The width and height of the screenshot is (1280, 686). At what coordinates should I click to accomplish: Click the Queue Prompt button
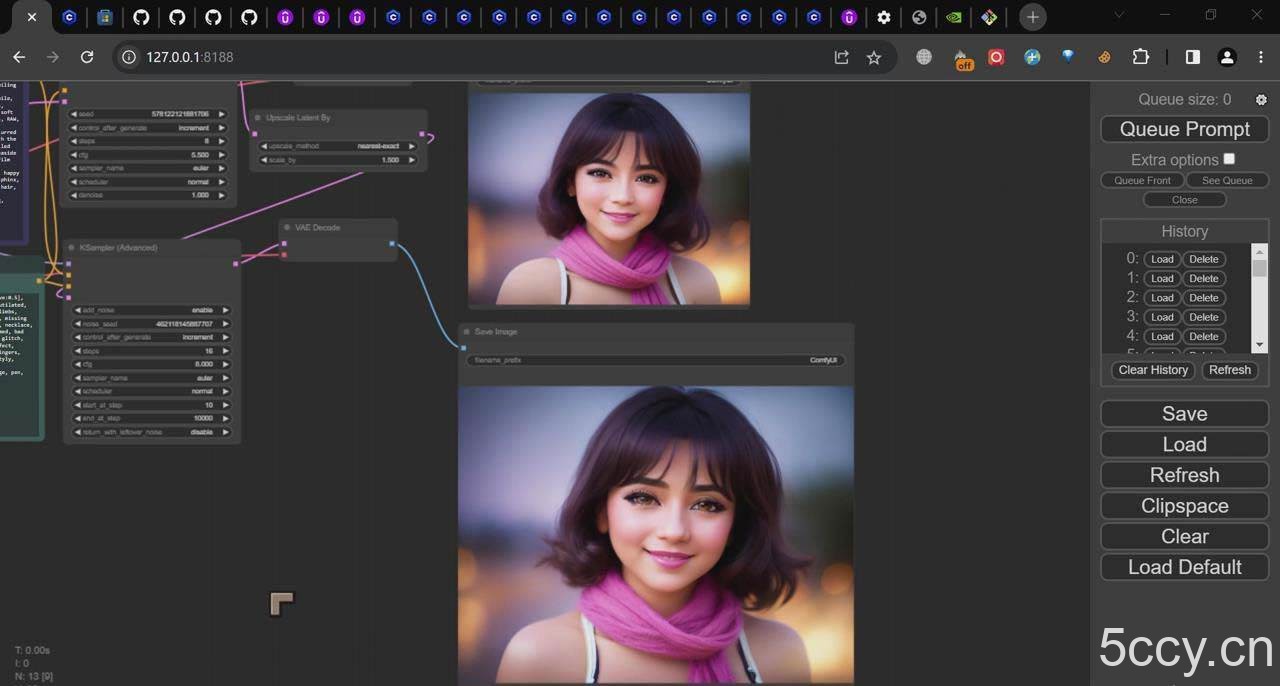(x=1184, y=129)
